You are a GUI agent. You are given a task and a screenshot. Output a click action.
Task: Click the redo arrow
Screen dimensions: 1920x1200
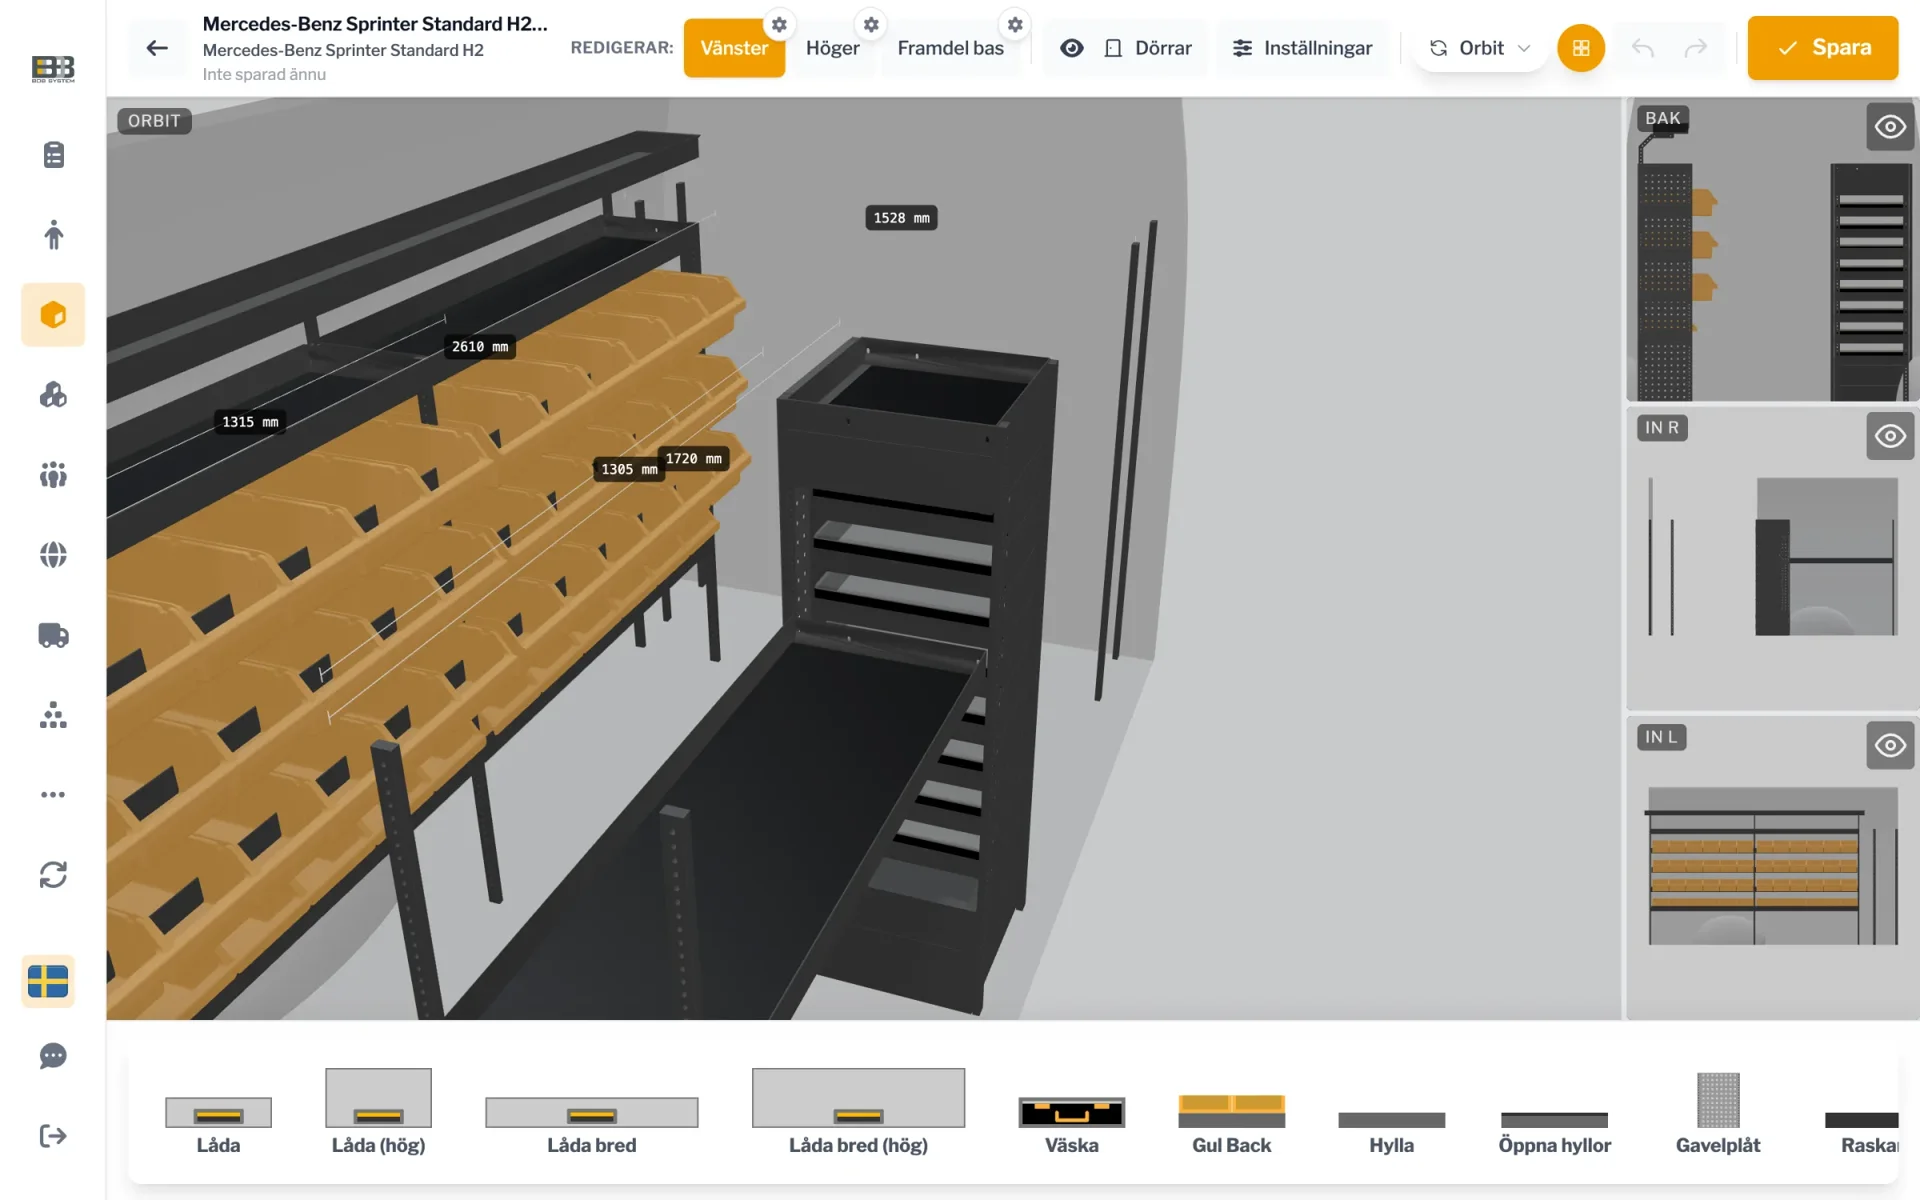(x=1696, y=48)
